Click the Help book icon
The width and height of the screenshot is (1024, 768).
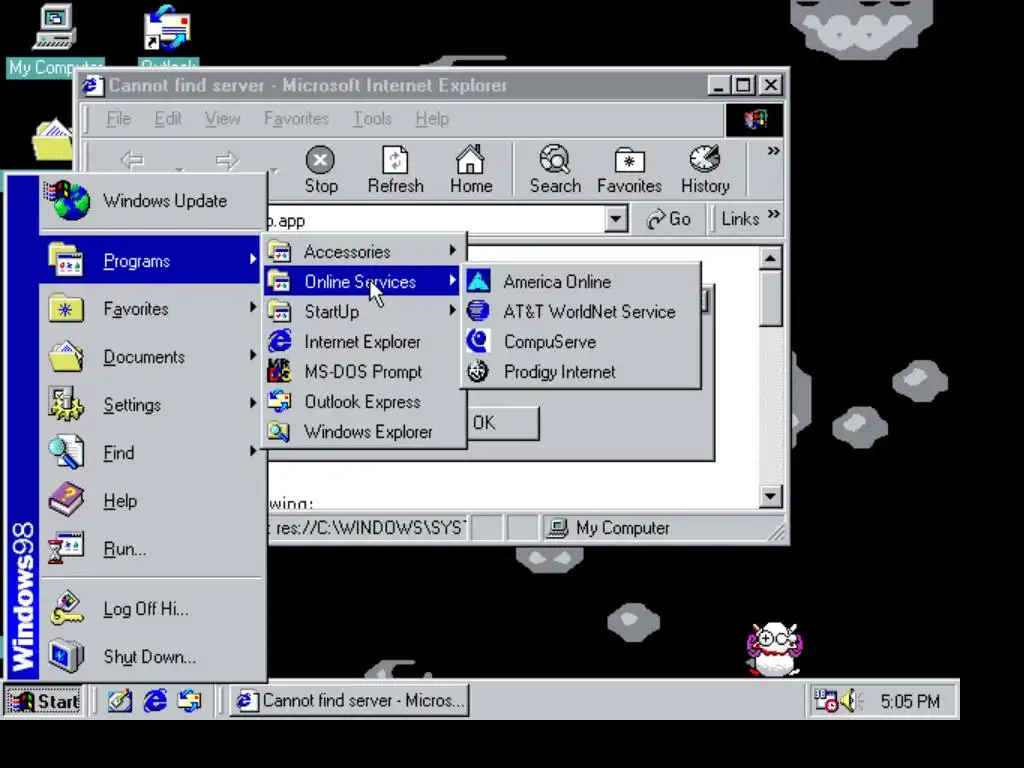click(66, 500)
